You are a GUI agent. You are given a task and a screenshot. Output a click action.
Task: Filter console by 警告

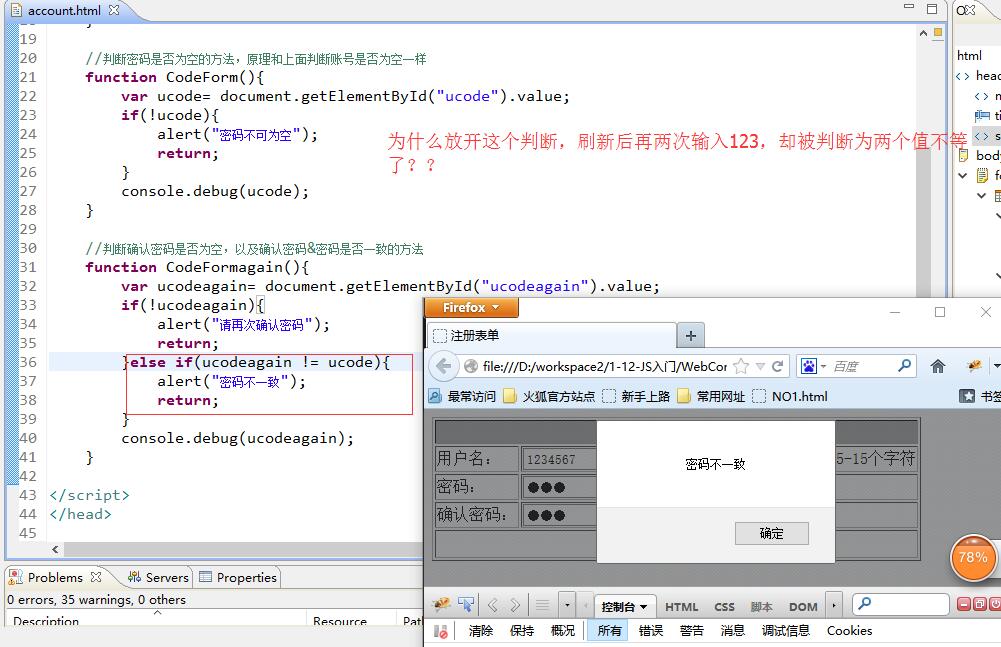point(691,631)
